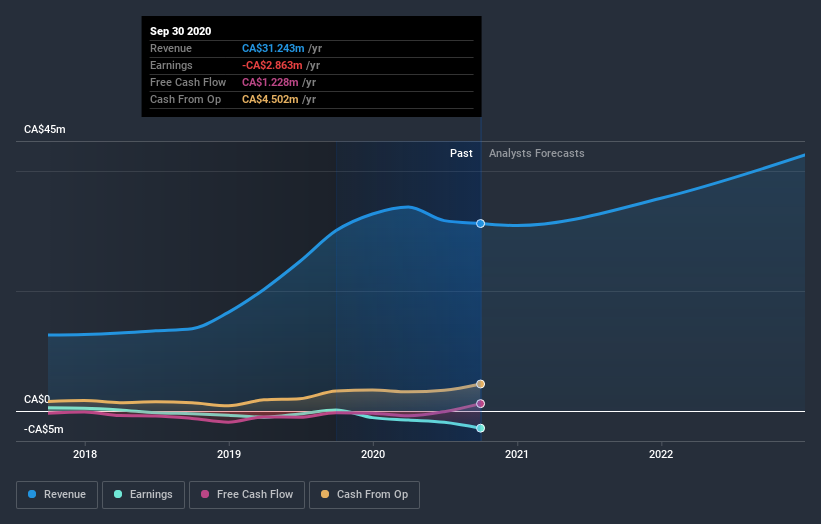
Task: Click the -CA$5m y-axis label
Action: (43, 429)
